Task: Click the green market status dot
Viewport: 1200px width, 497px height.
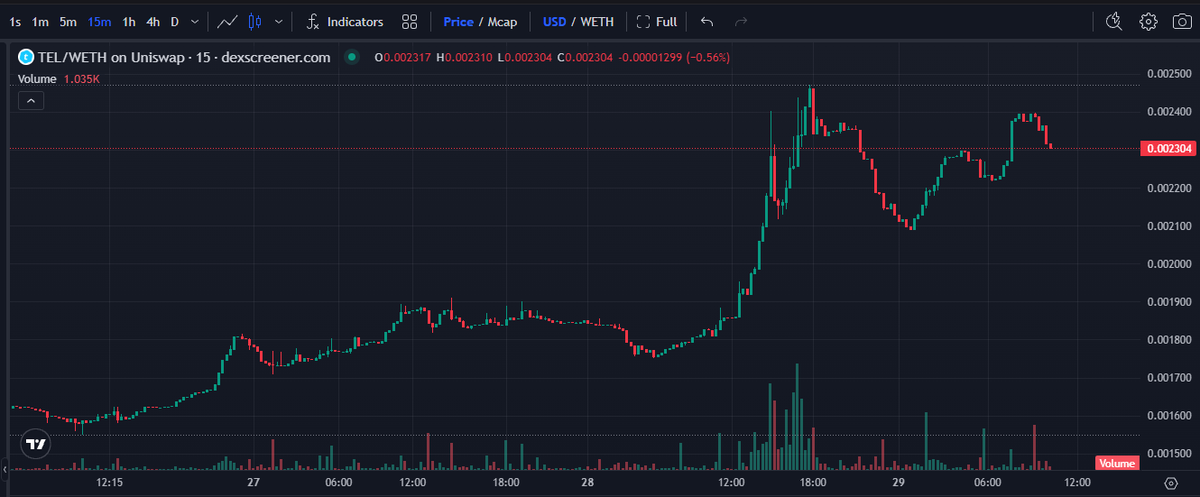Action: (351, 57)
